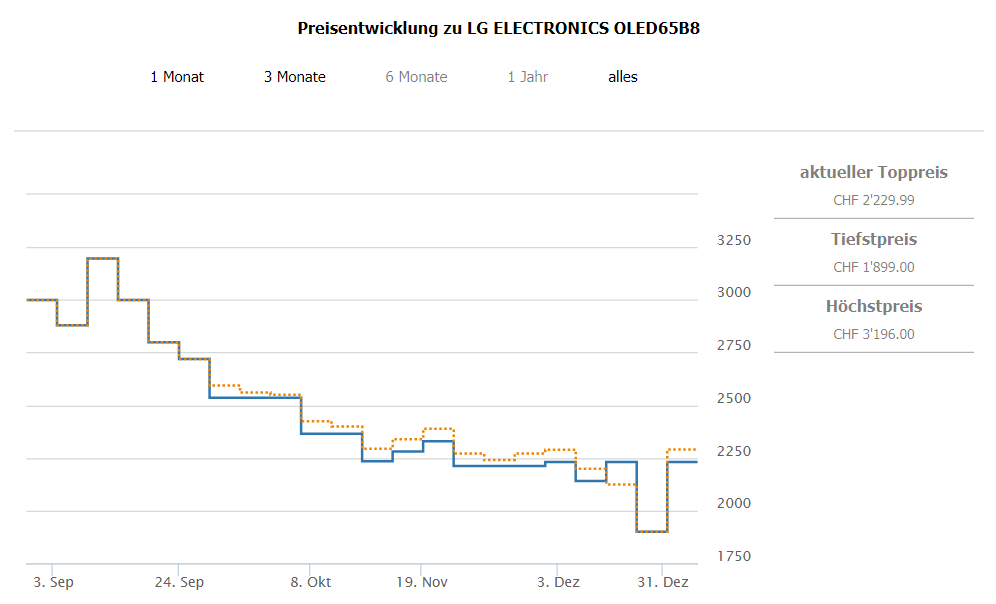Select the 1 Monat time range

coord(177,77)
